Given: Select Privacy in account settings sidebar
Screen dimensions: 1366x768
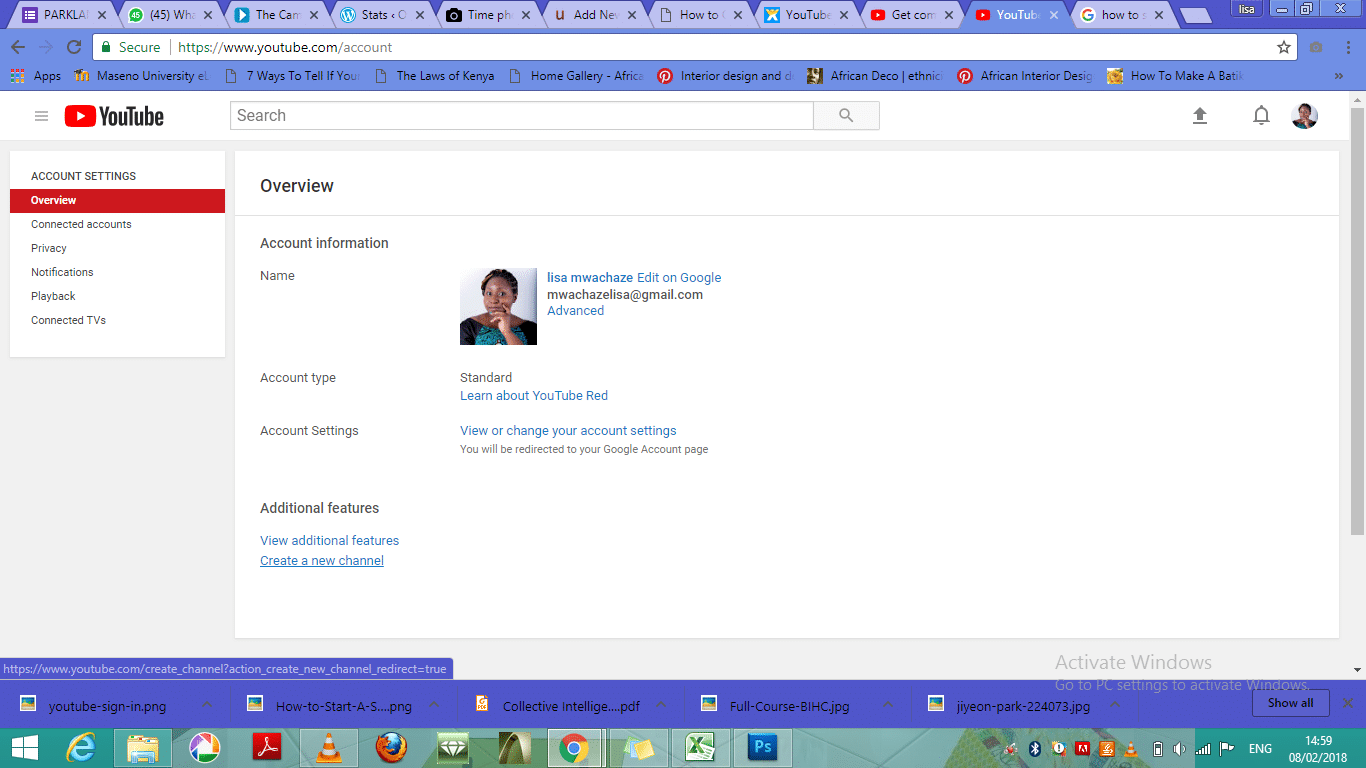Looking at the screenshot, I should (x=49, y=248).
